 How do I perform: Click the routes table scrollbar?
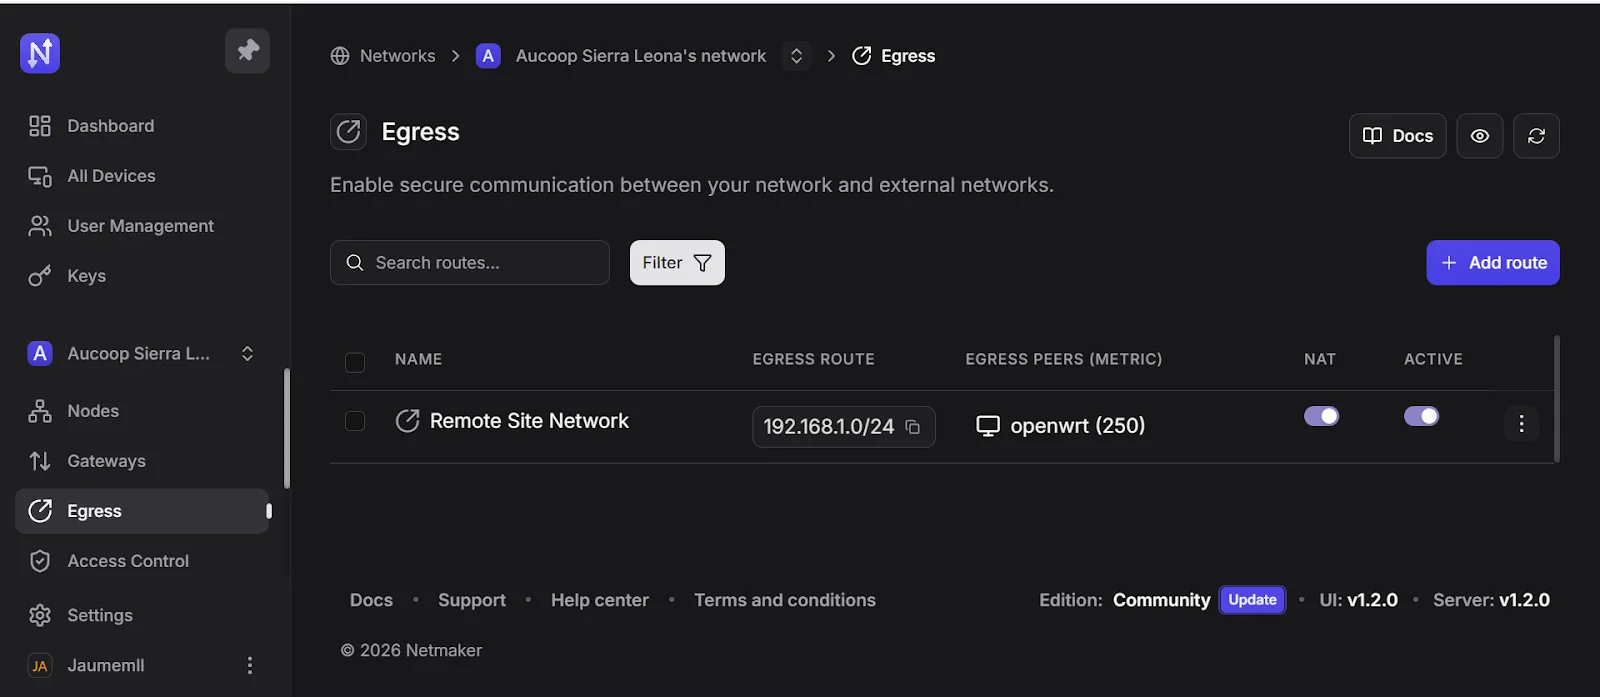point(1556,399)
